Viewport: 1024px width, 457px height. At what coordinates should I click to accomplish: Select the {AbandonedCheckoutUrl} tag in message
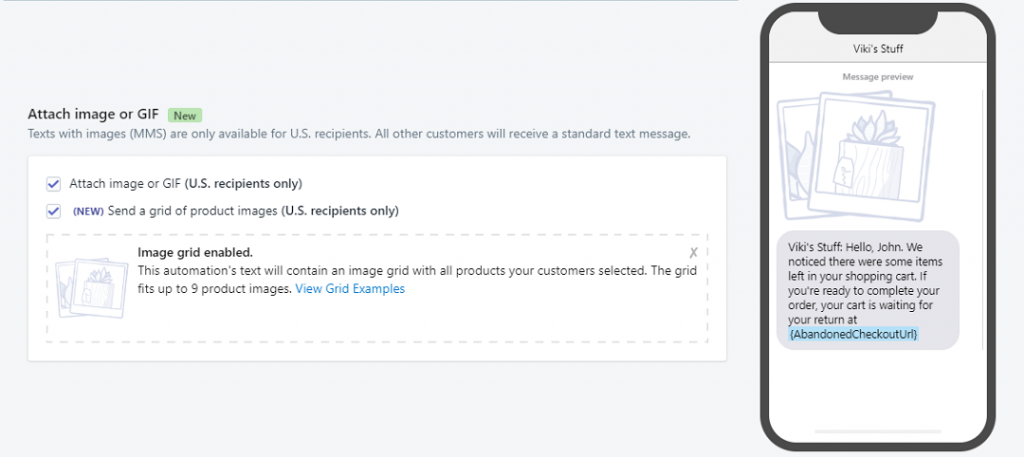pos(853,334)
